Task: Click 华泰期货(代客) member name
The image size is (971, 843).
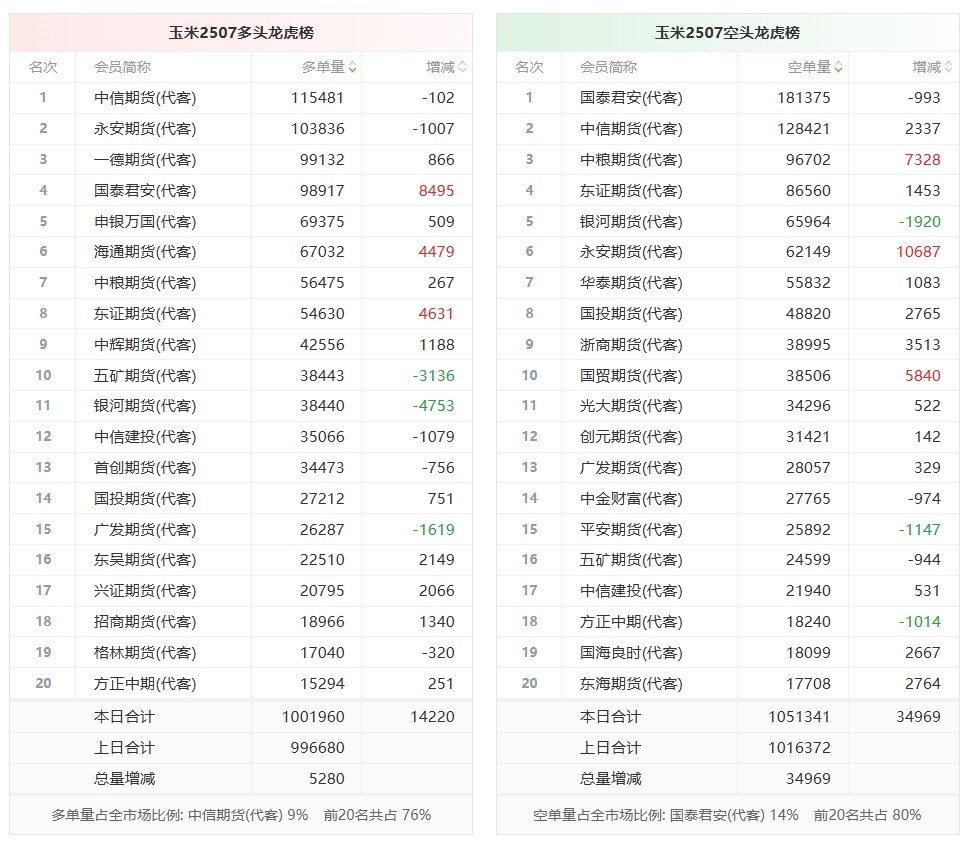Action: pyautogui.click(x=631, y=283)
